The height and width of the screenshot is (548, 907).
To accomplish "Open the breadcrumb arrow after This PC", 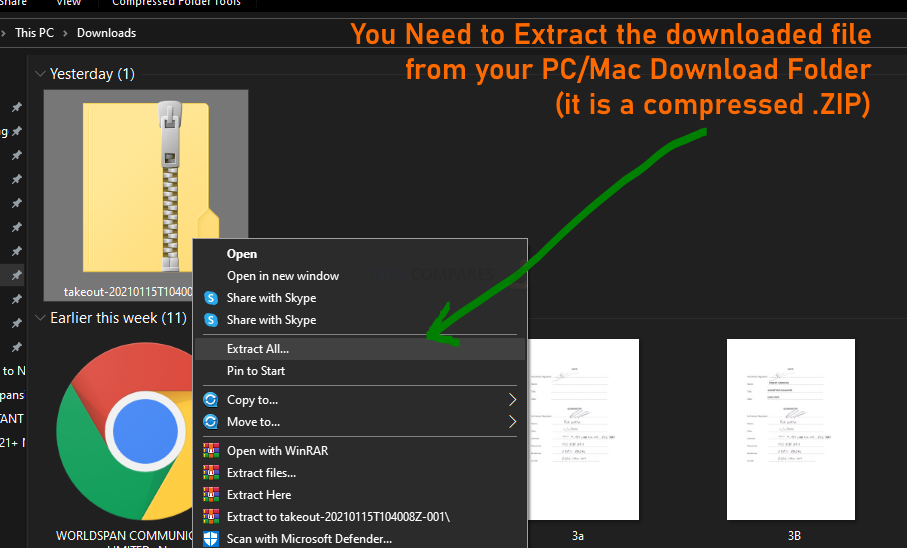I will coord(65,33).
